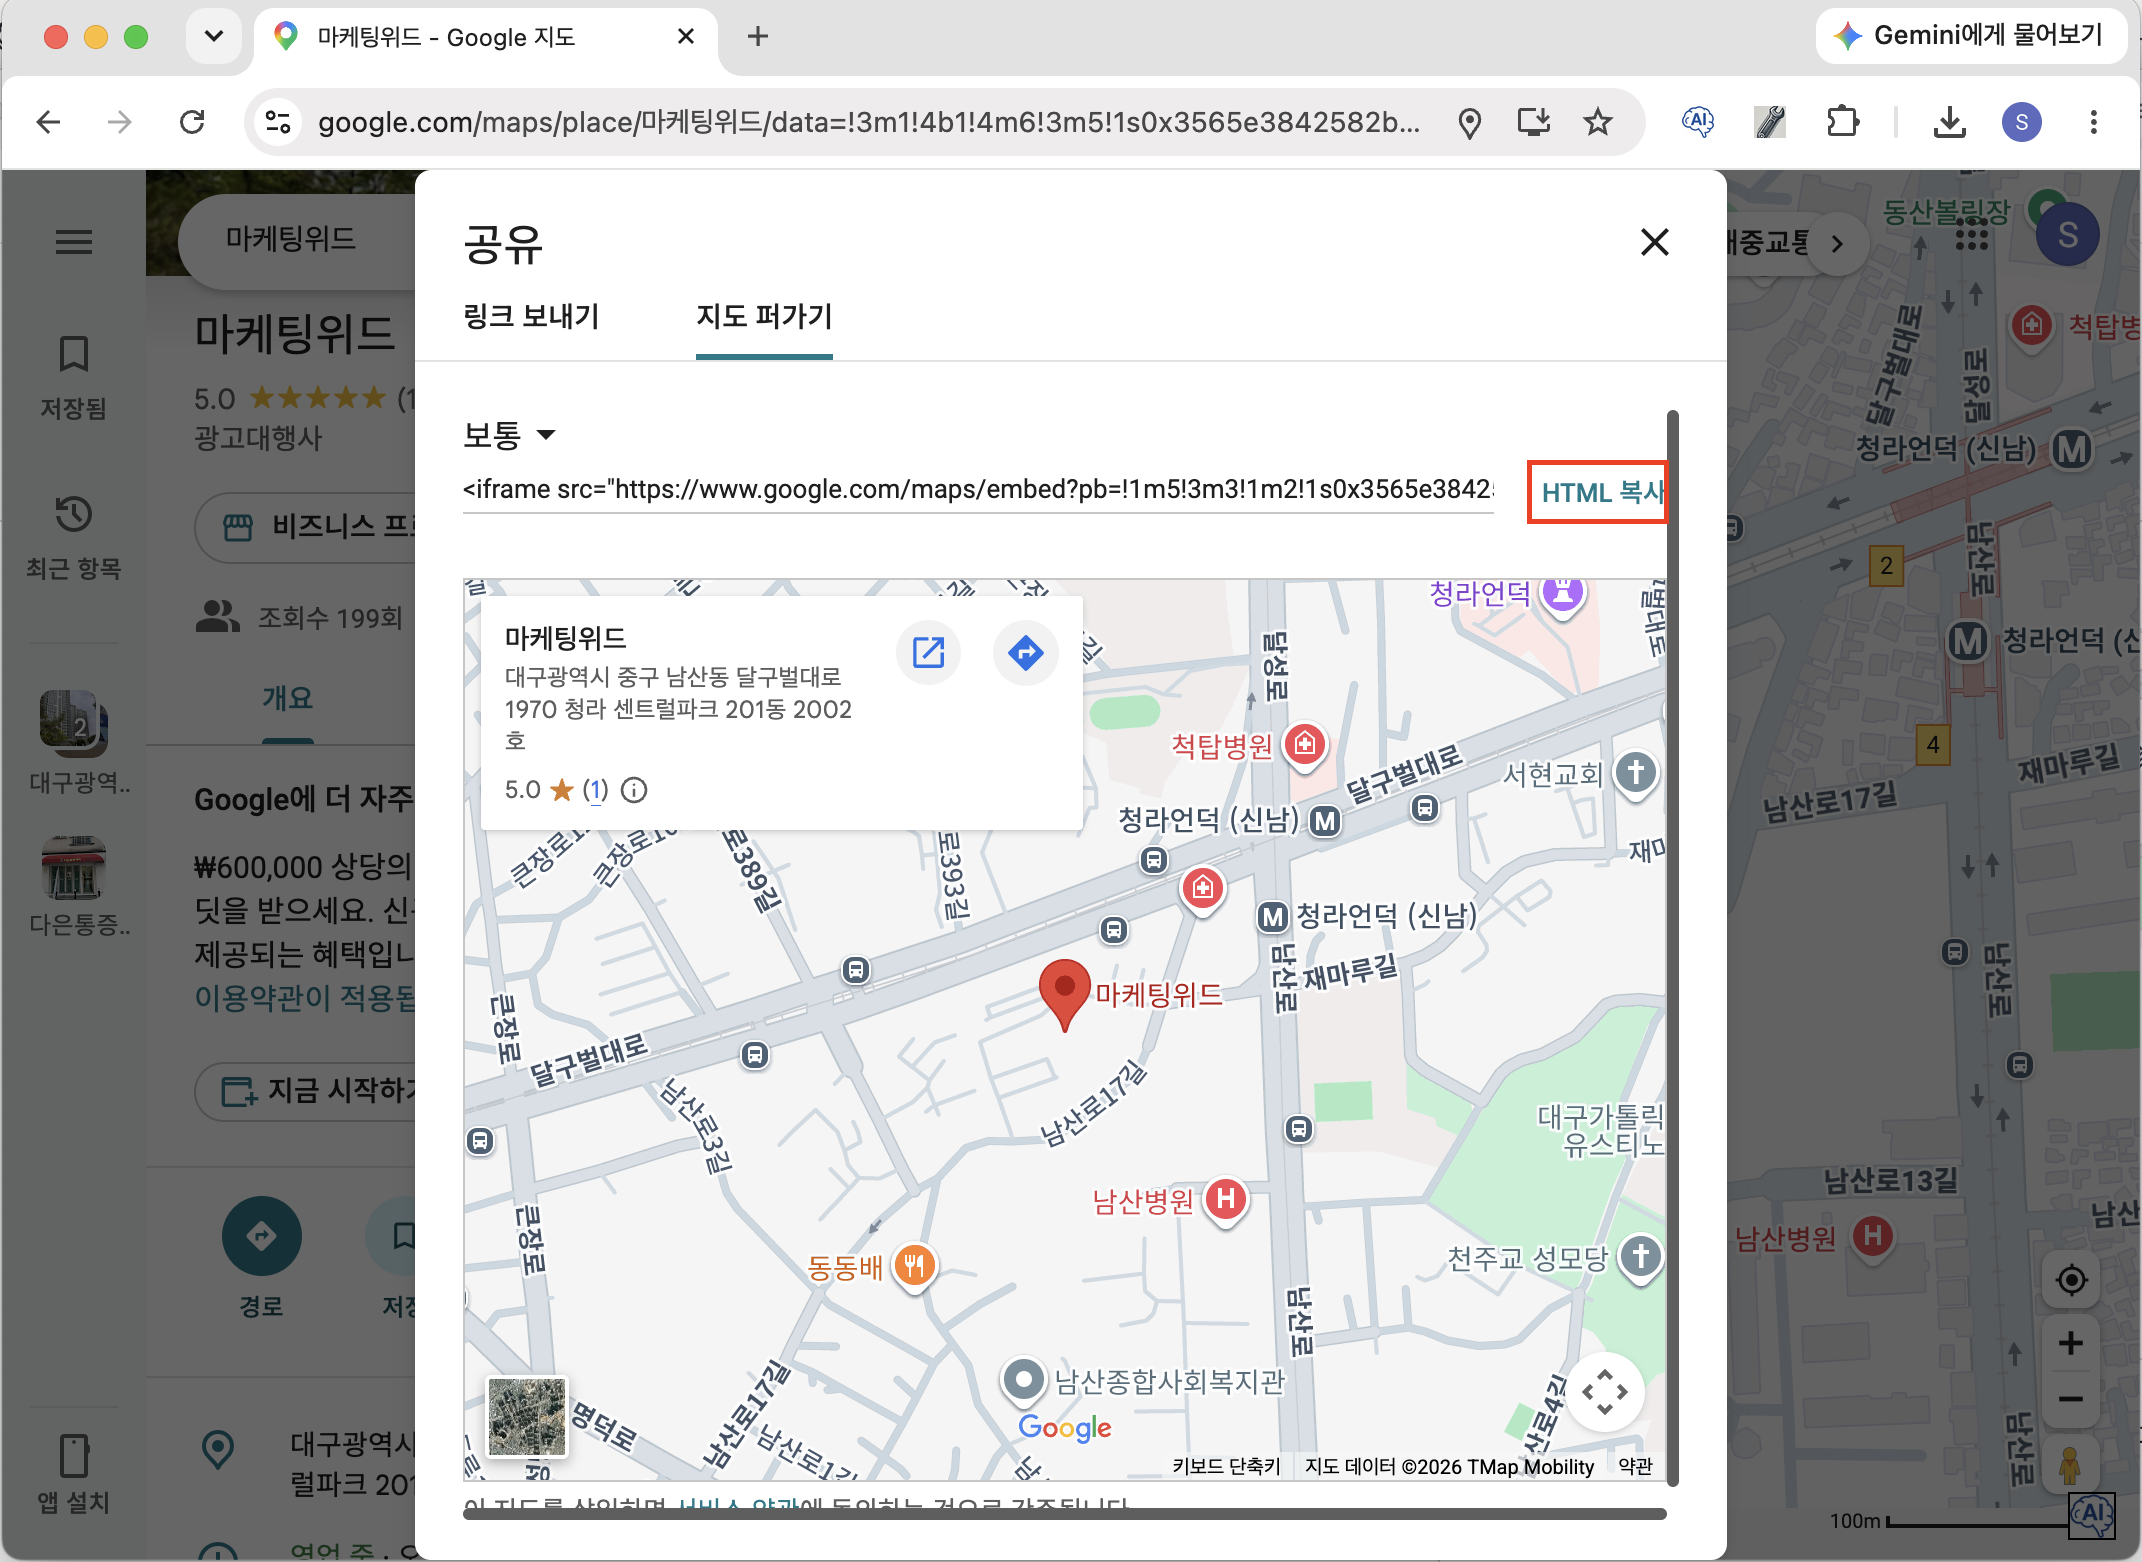Open the 다은통증.. recent thumbnail
The height and width of the screenshot is (1562, 2142).
(76, 886)
